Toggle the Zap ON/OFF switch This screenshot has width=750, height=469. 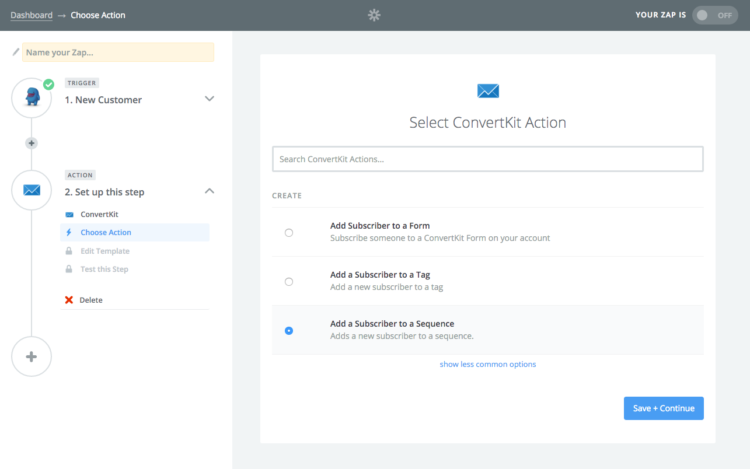[x=715, y=15]
